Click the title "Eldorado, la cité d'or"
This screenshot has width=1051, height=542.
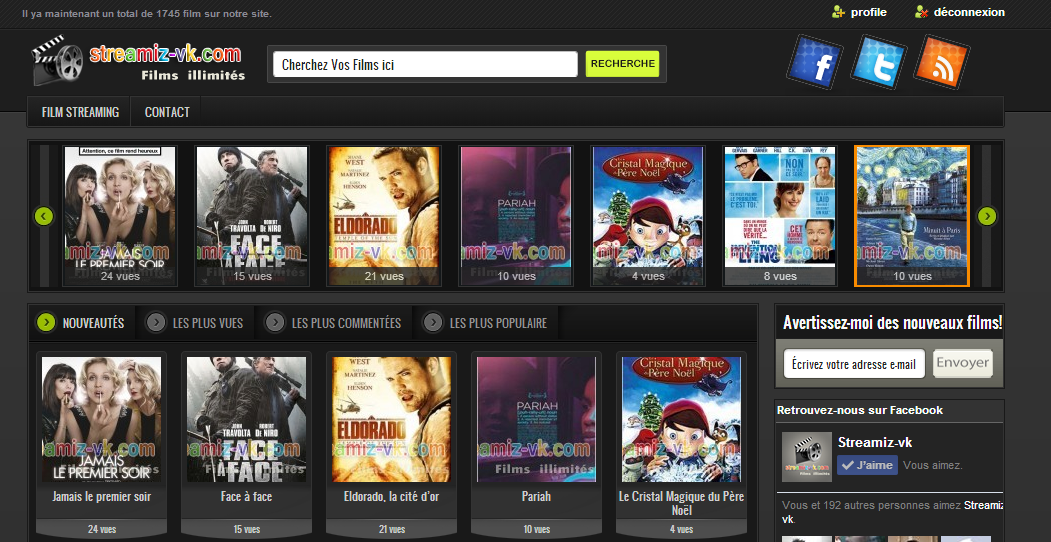pos(391,497)
